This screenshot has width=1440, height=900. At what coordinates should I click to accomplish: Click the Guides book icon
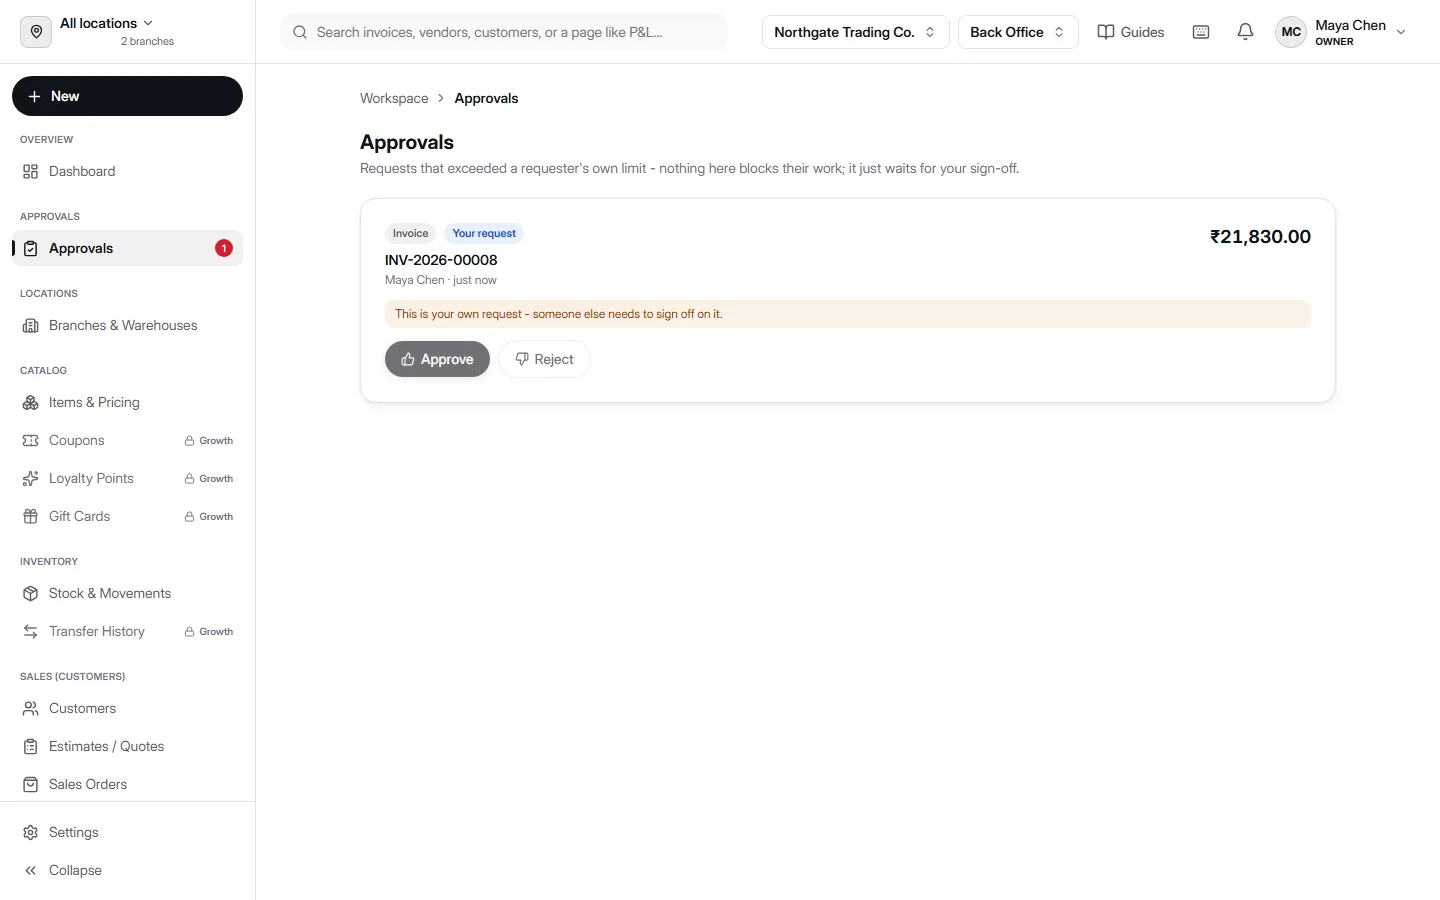(x=1106, y=32)
